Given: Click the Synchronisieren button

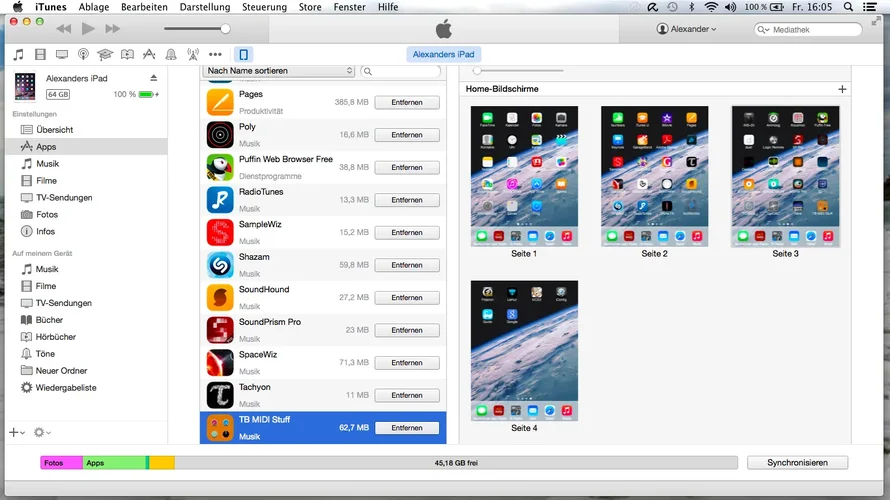Looking at the screenshot, I should [x=797, y=463].
